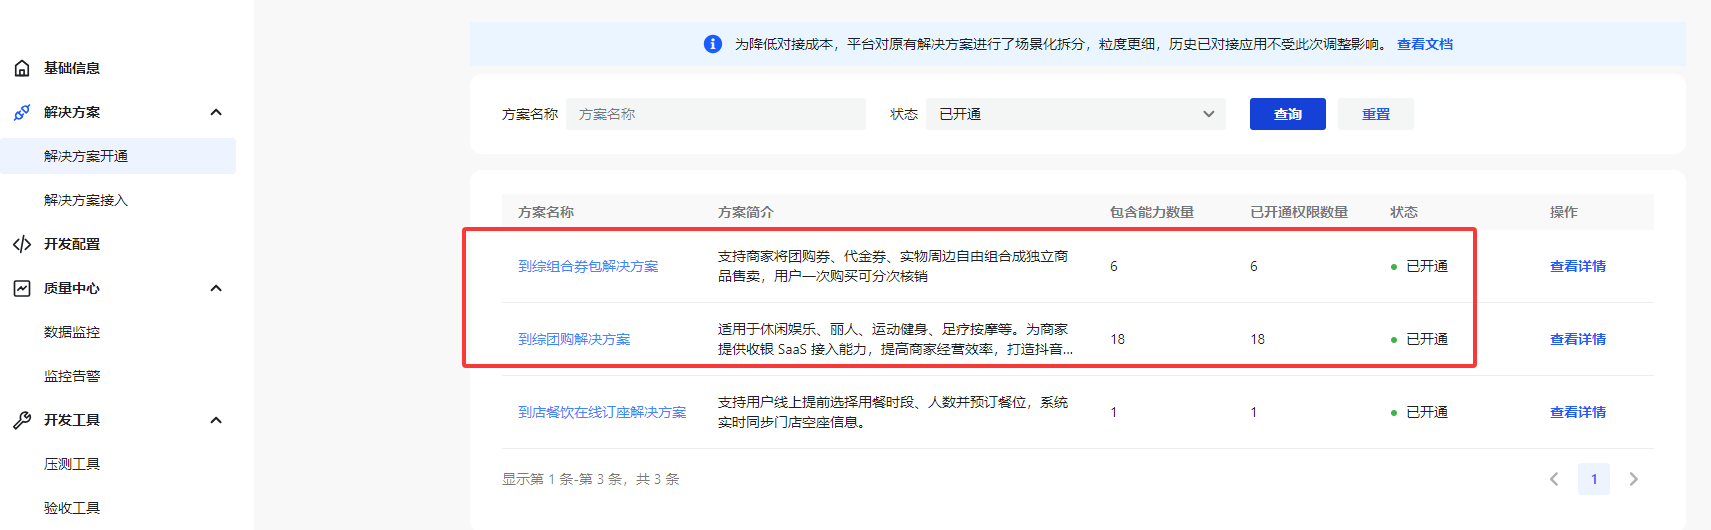
Task: Open 监控告警 from the sidebar
Action: pyautogui.click(x=72, y=376)
